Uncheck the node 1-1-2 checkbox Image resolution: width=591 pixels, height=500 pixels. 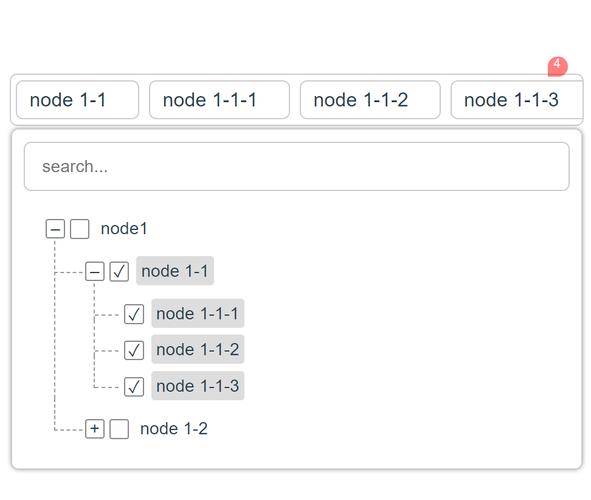click(134, 350)
